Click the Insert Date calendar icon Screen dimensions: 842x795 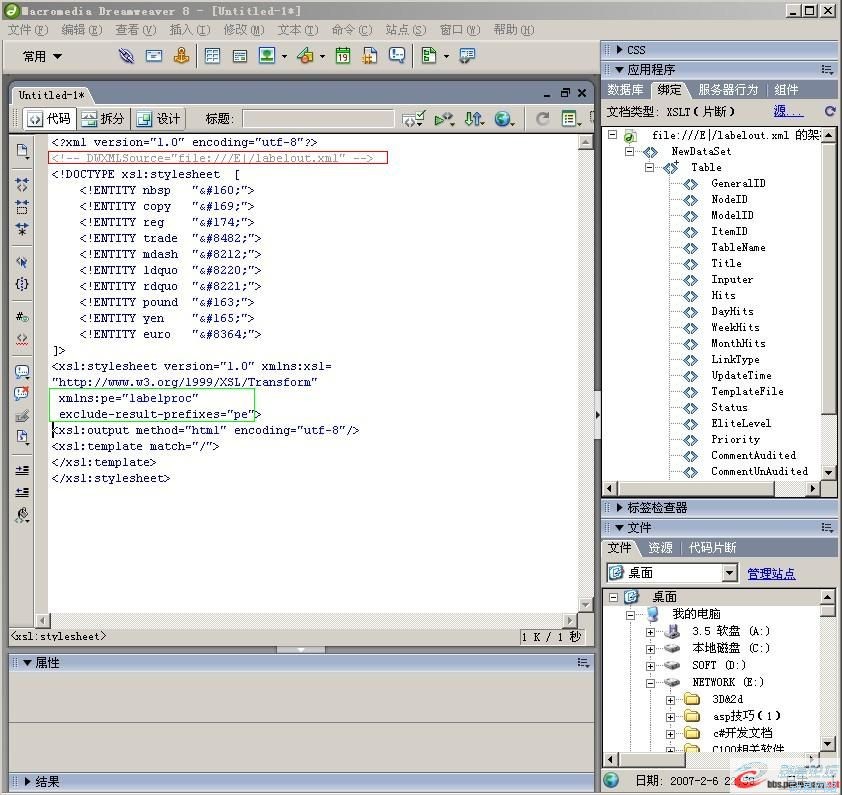[x=343, y=56]
